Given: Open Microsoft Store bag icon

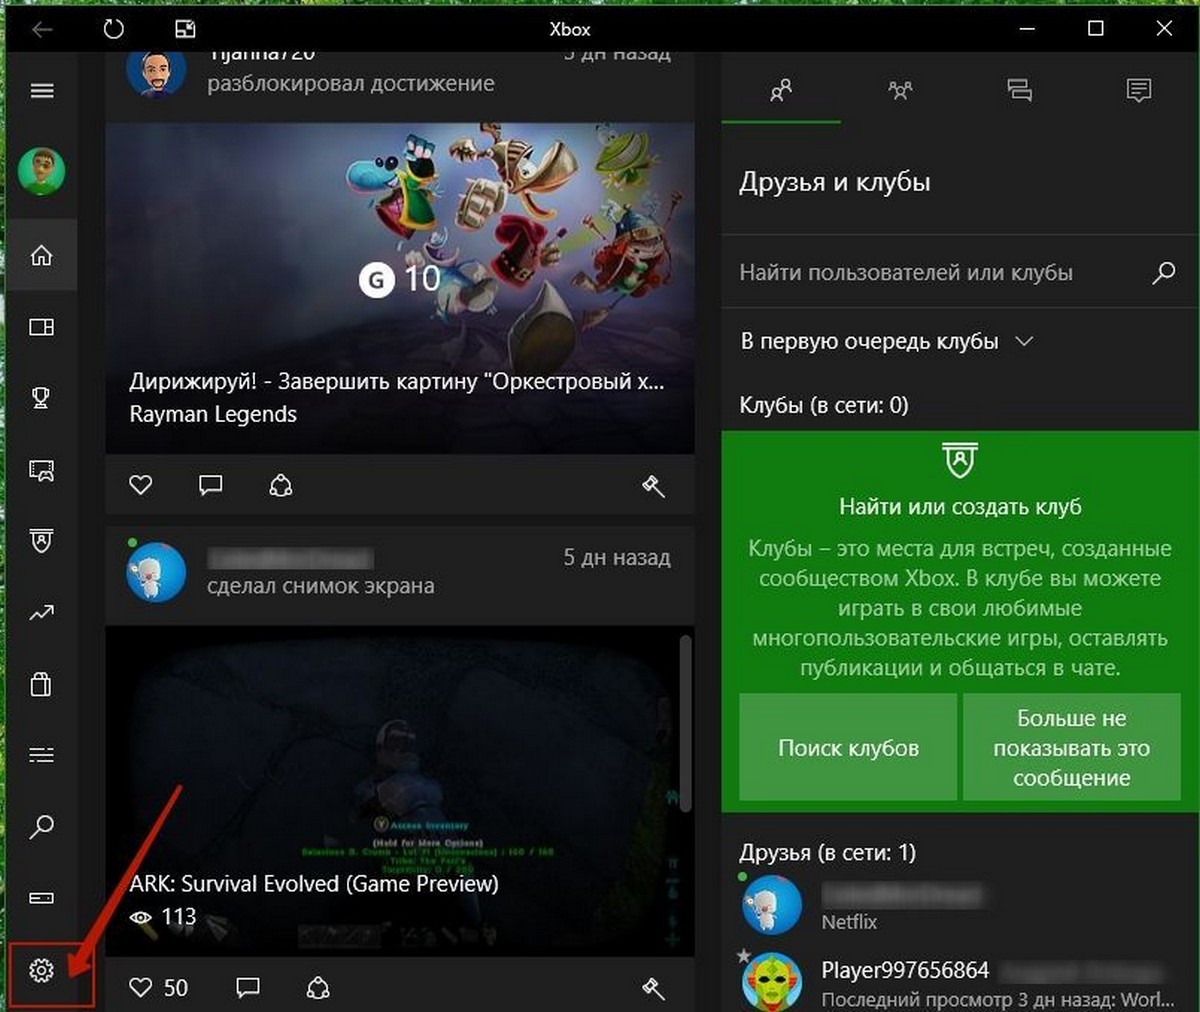Looking at the screenshot, I should (41, 684).
